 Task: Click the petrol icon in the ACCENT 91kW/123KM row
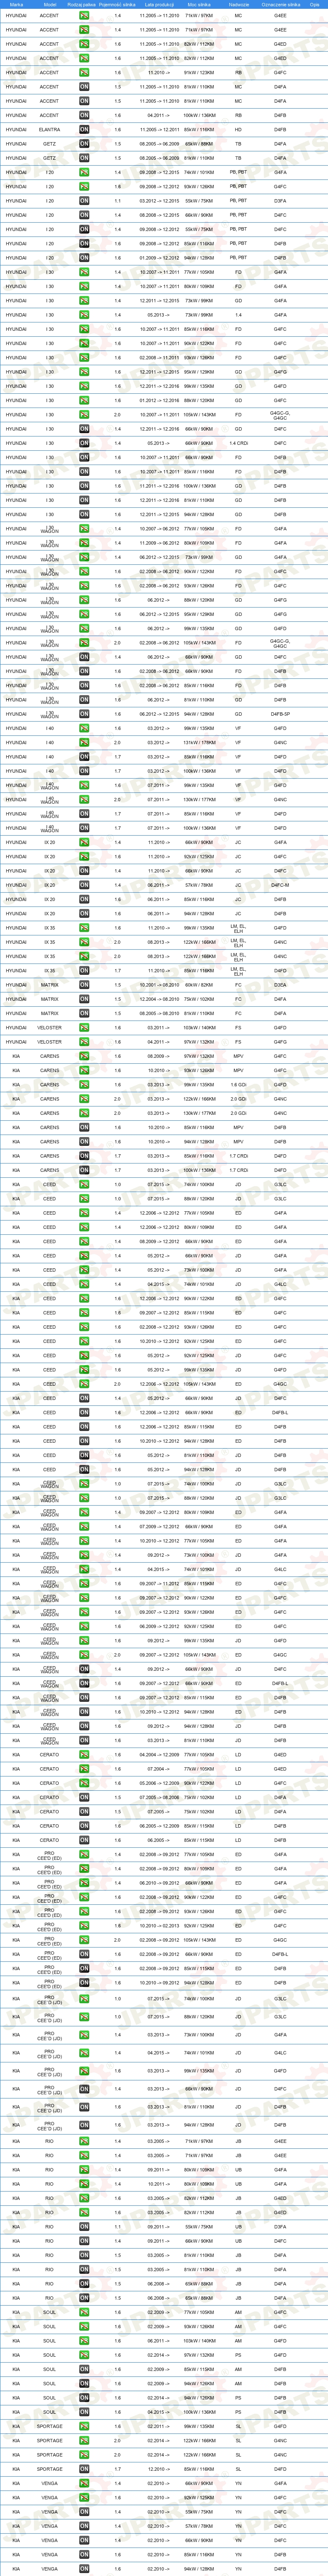pyautogui.click(x=84, y=73)
